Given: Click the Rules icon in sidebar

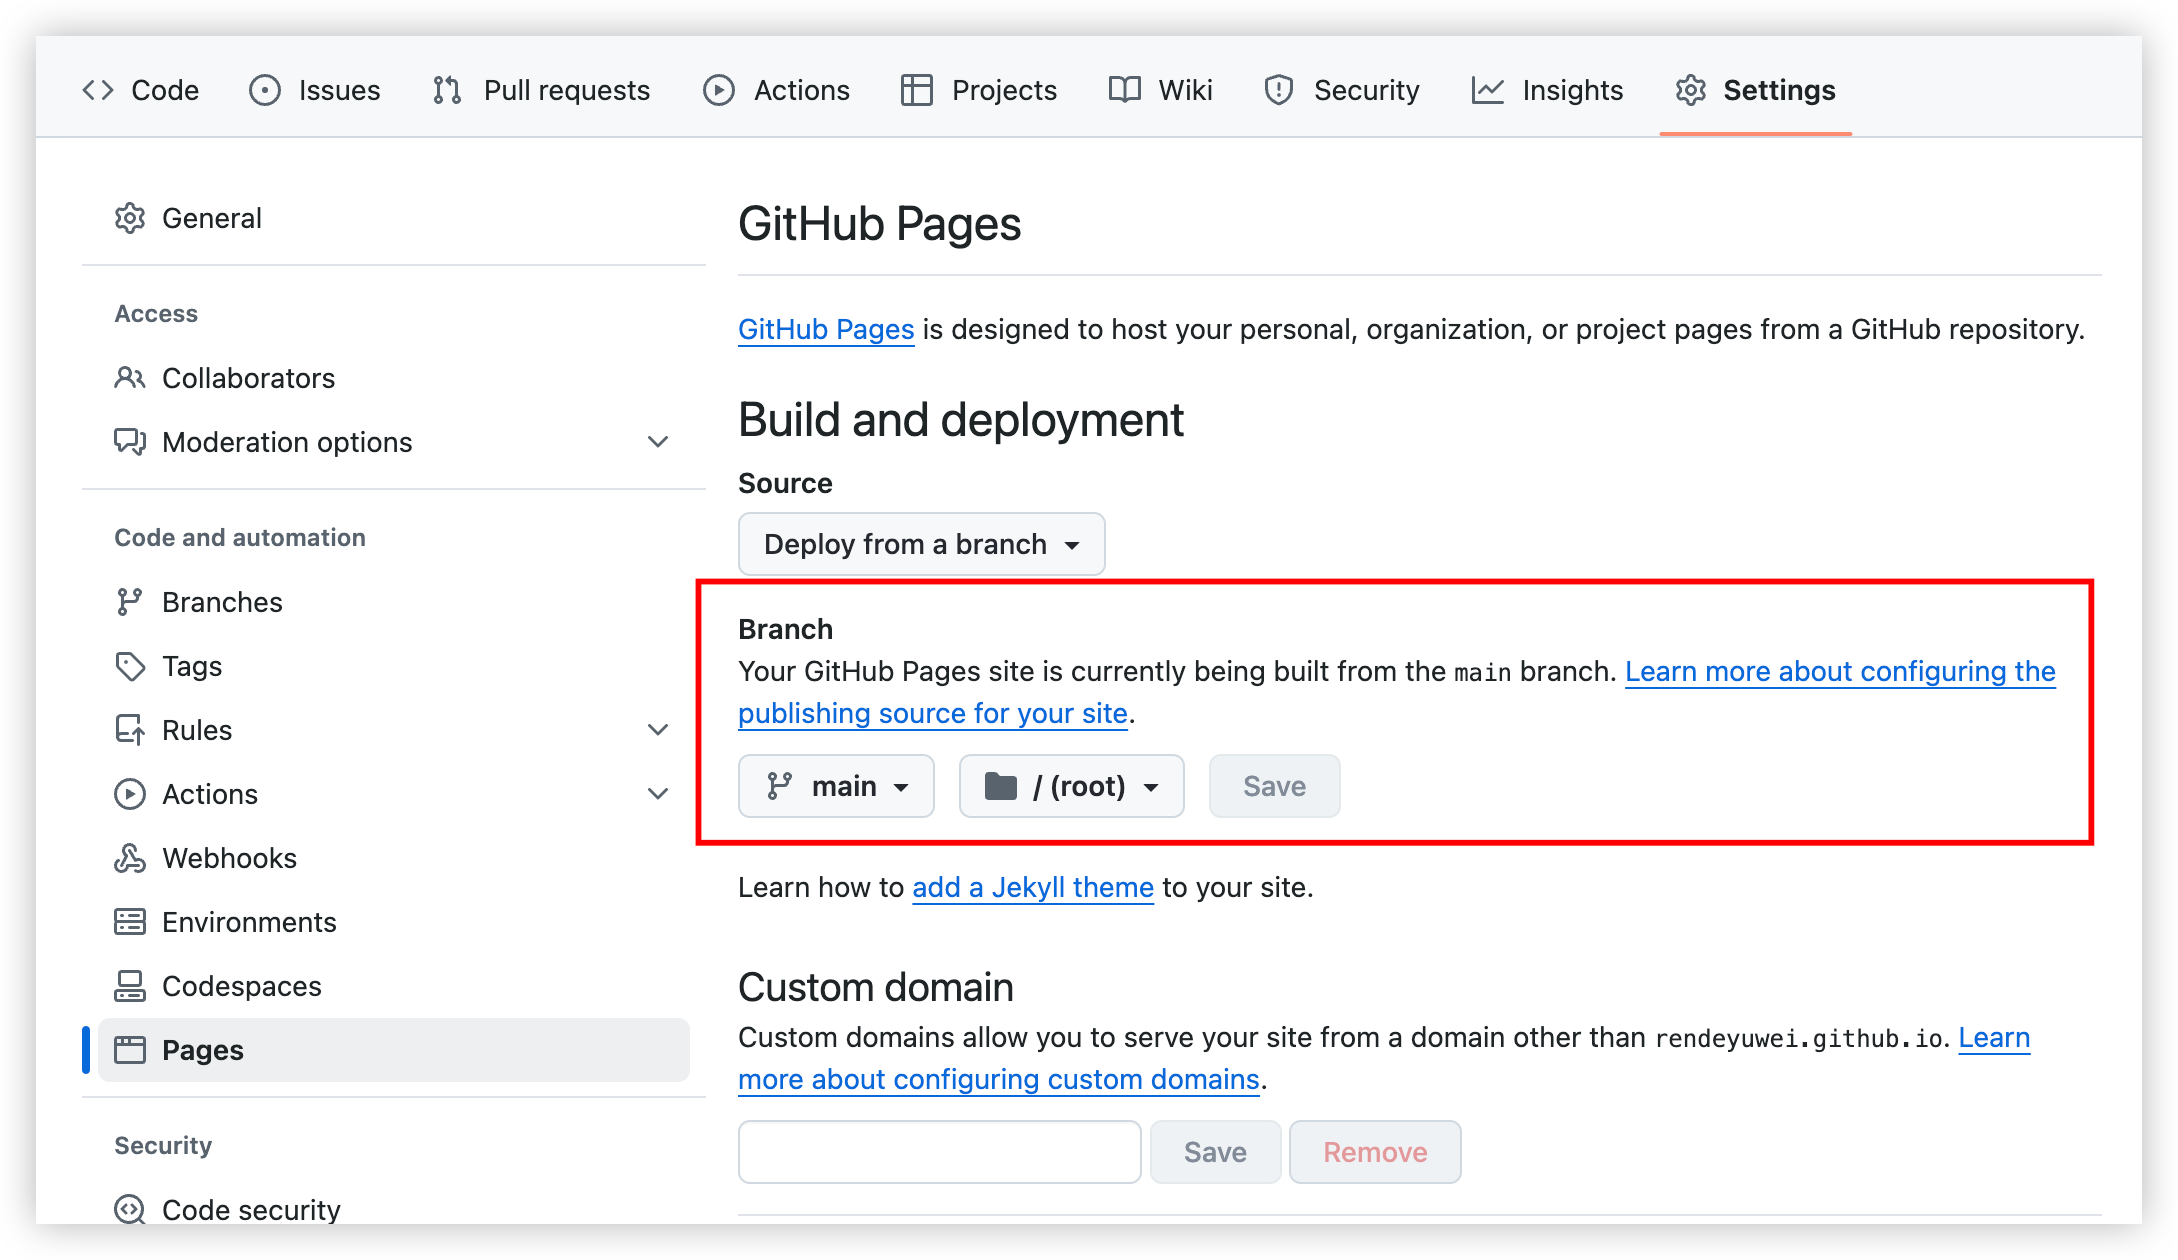Looking at the screenshot, I should click(130, 730).
